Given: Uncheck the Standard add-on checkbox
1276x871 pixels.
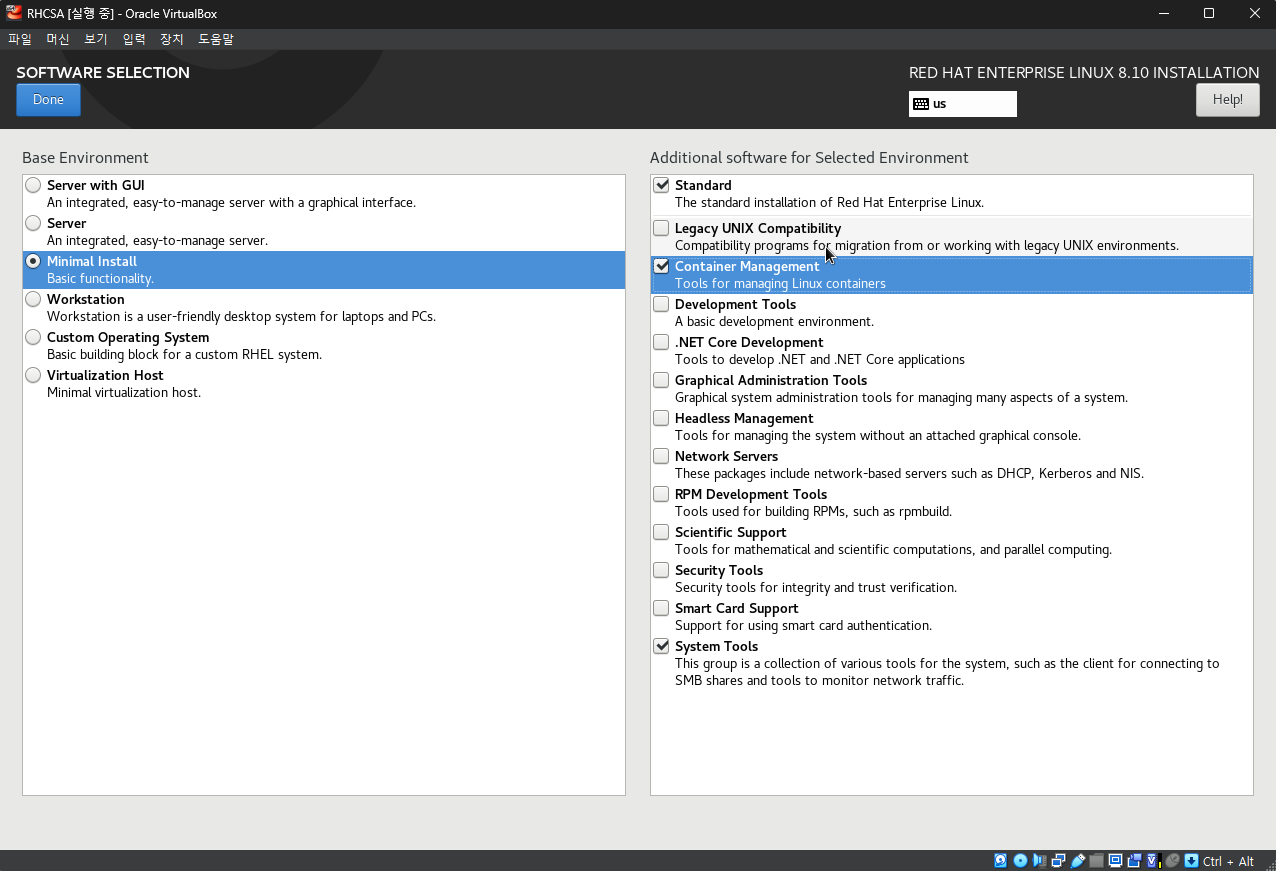Looking at the screenshot, I should pos(661,185).
